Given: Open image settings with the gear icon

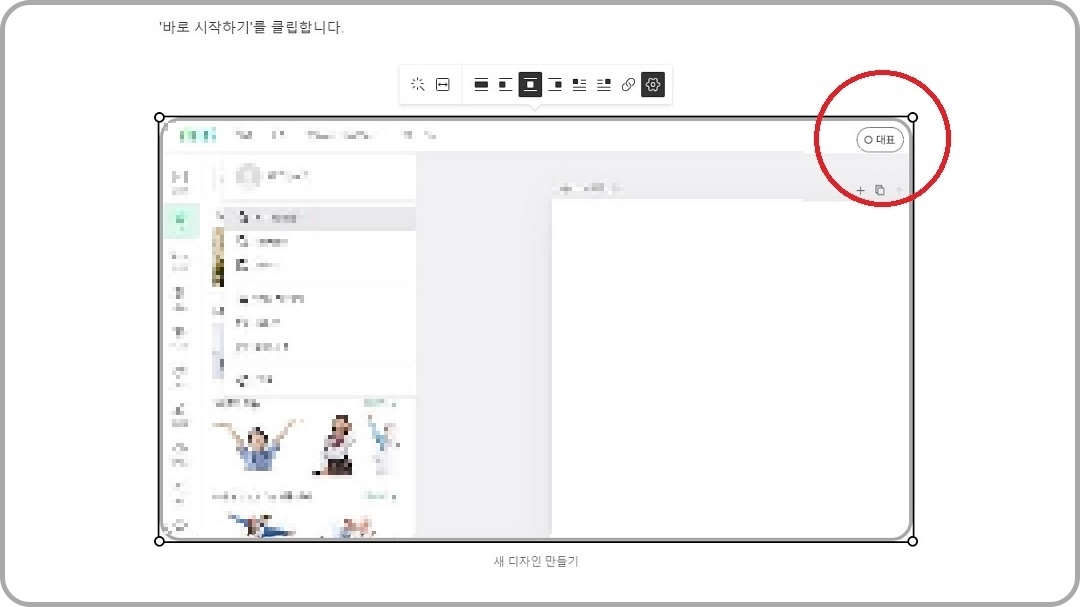Looking at the screenshot, I should click(x=653, y=85).
